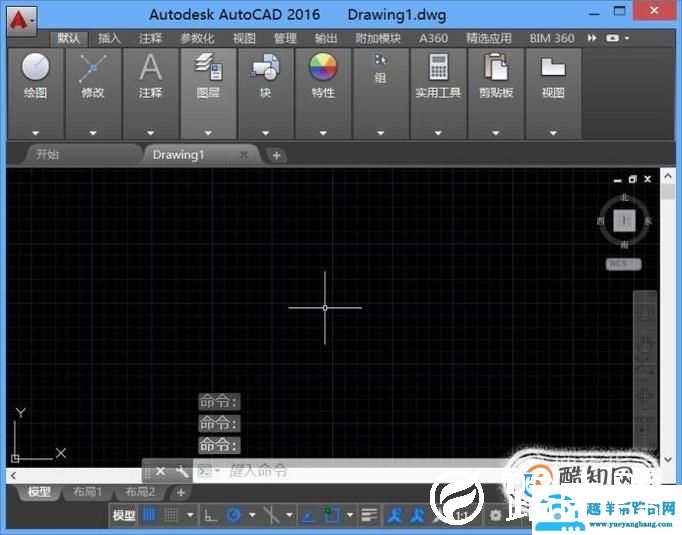Create new drawing with the plus tab
The height and width of the screenshot is (535, 682).
(276, 156)
